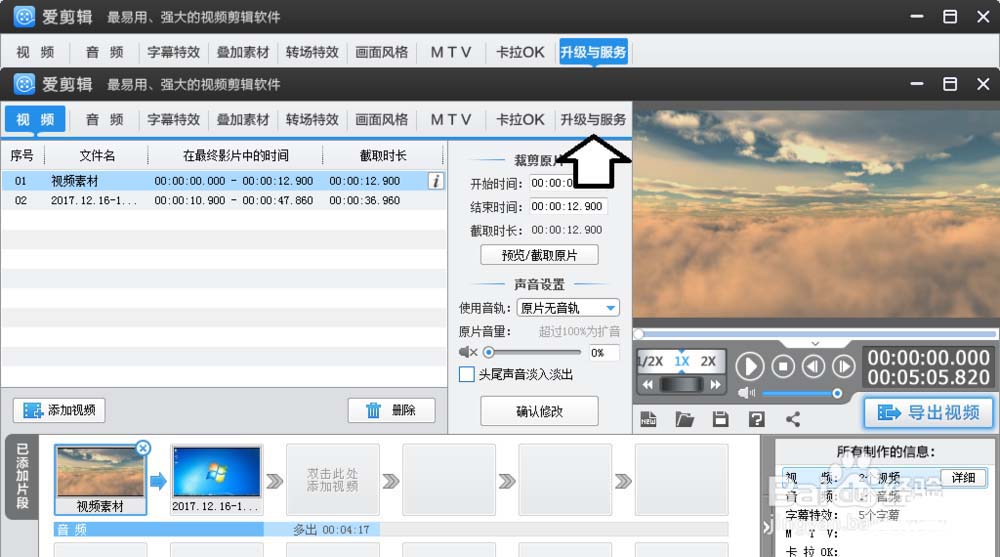Open 转场特效 tab in front window
The height and width of the screenshot is (557, 1000).
pyautogui.click(x=312, y=119)
